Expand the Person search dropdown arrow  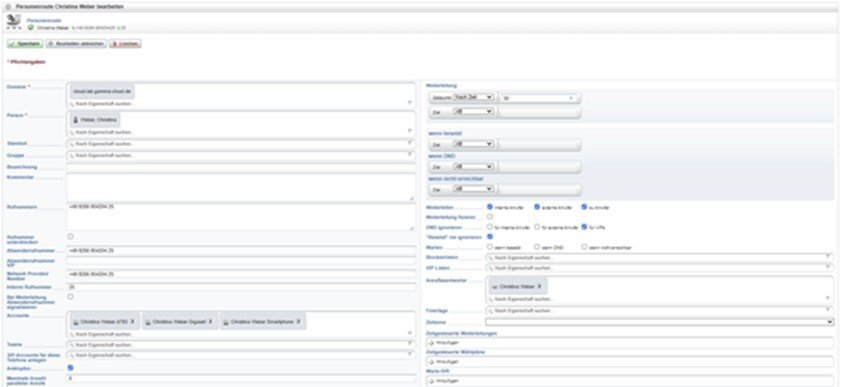point(410,131)
